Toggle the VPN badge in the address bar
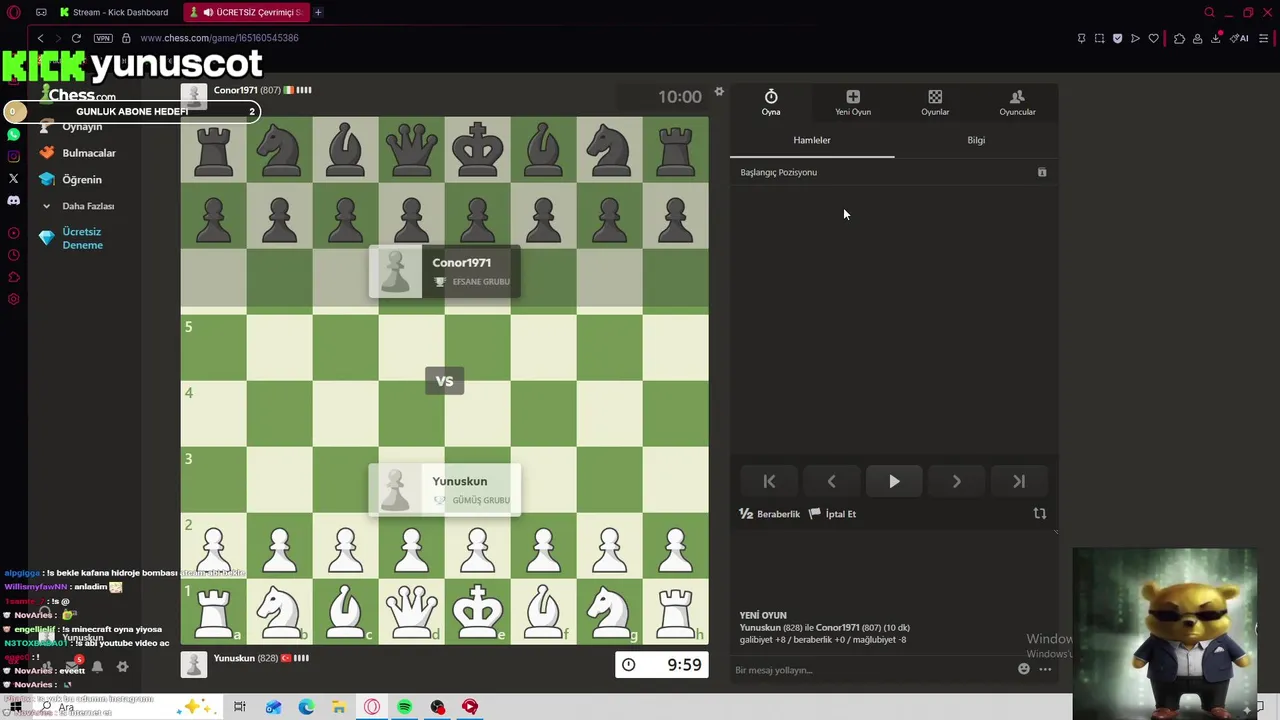 [x=103, y=38]
